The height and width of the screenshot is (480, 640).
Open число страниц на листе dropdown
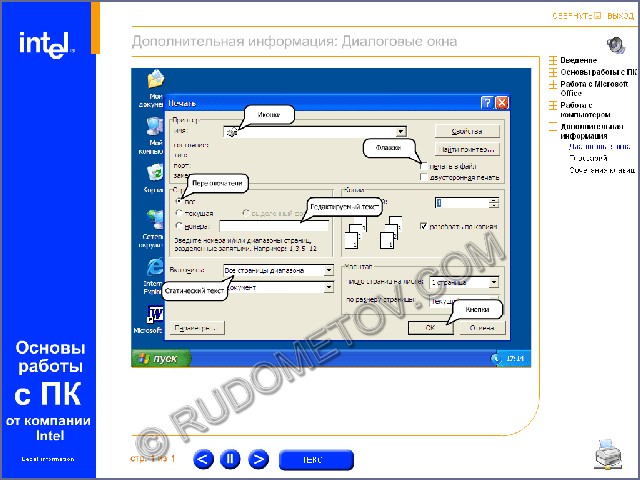click(x=494, y=282)
